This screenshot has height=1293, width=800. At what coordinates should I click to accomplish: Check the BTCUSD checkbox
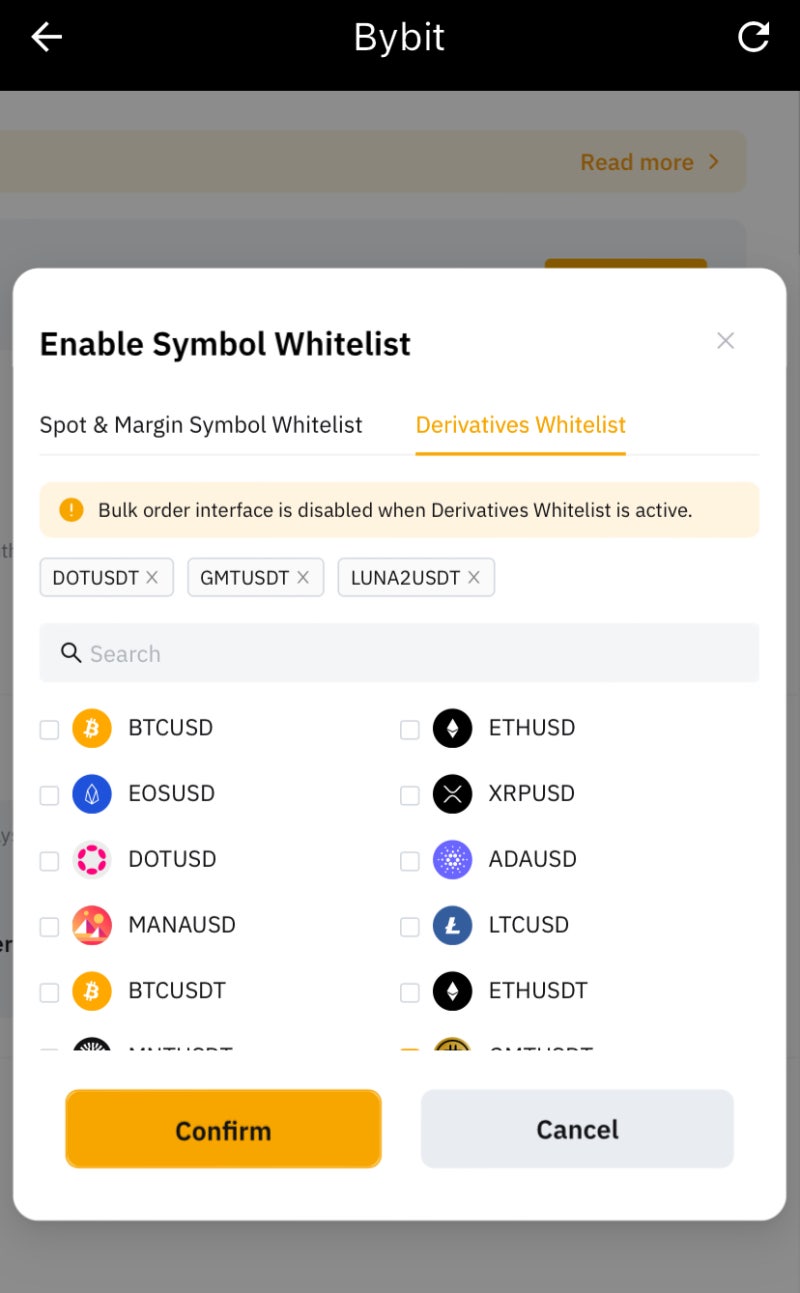click(49, 730)
